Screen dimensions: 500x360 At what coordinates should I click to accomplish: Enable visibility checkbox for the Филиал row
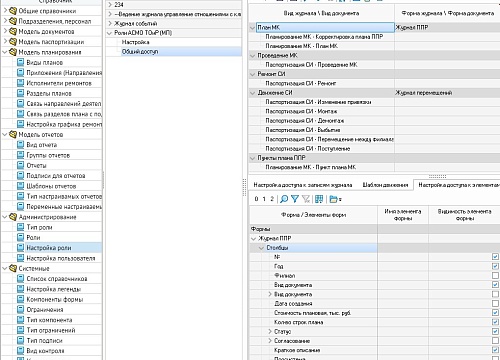point(495,275)
